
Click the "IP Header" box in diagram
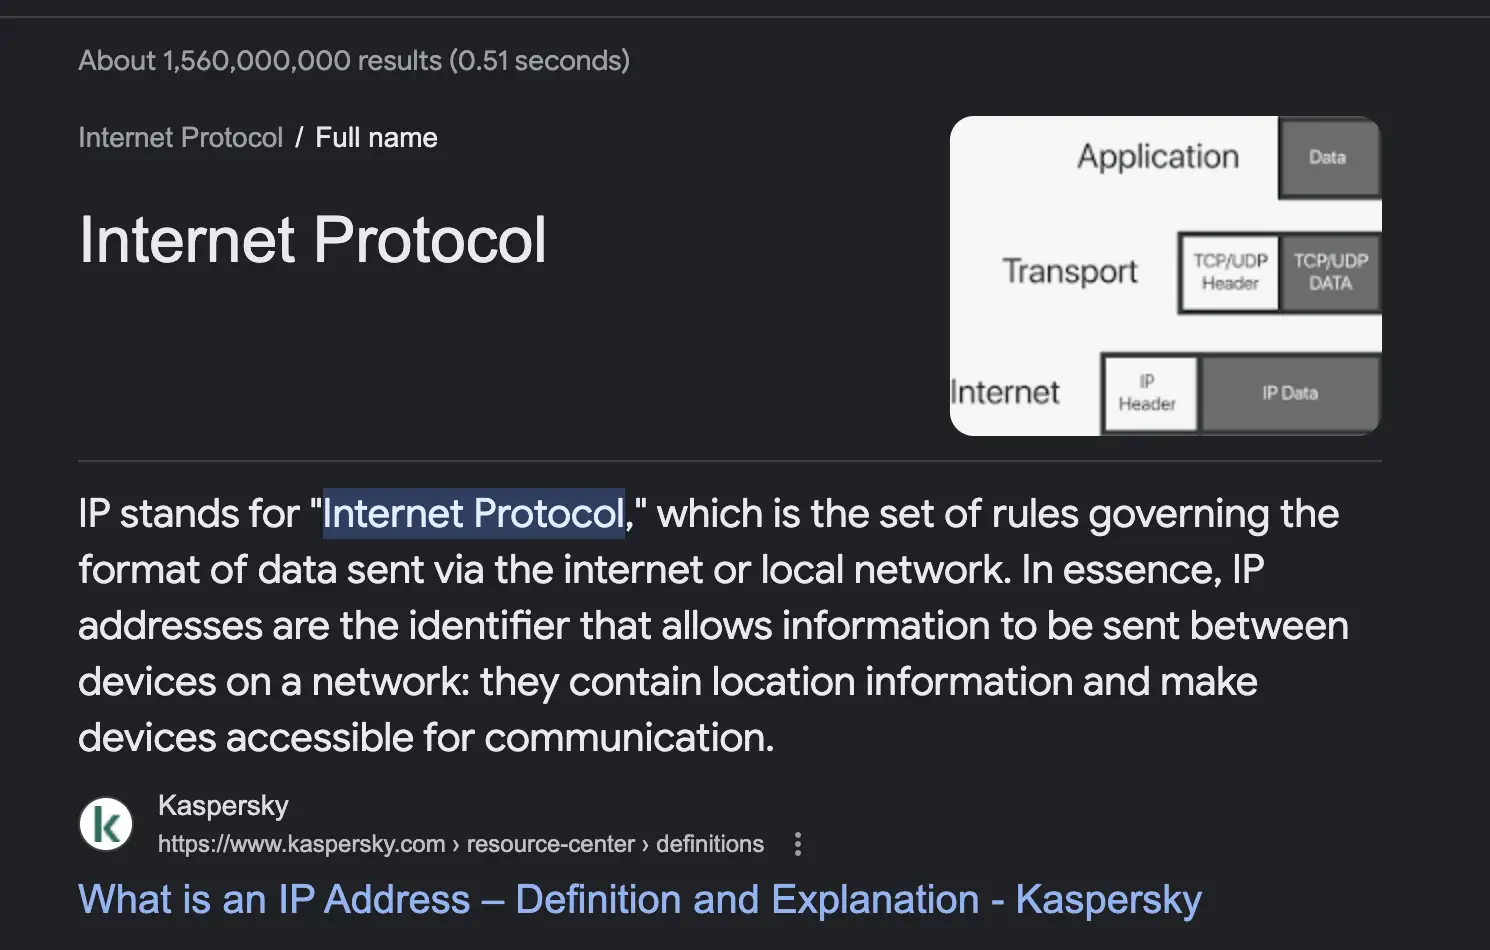tap(1148, 393)
